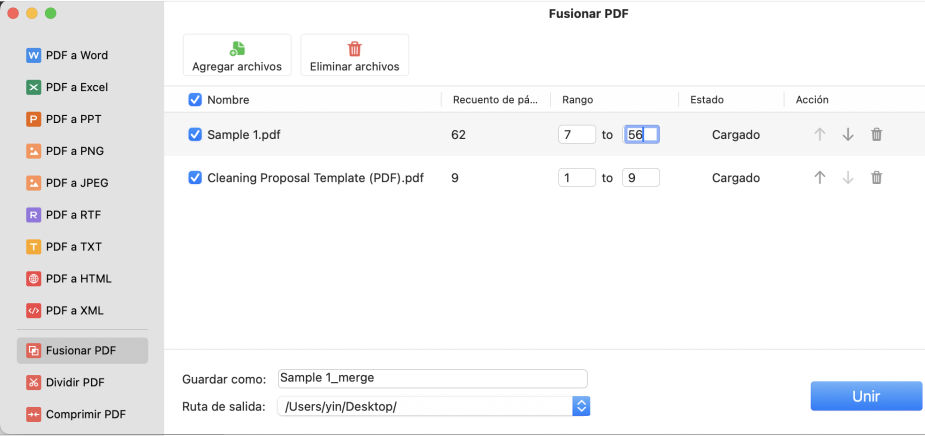This screenshot has height=436, width=925.
Task: Edit start page of Cleaning Proposal Template
Action: [x=577, y=178]
